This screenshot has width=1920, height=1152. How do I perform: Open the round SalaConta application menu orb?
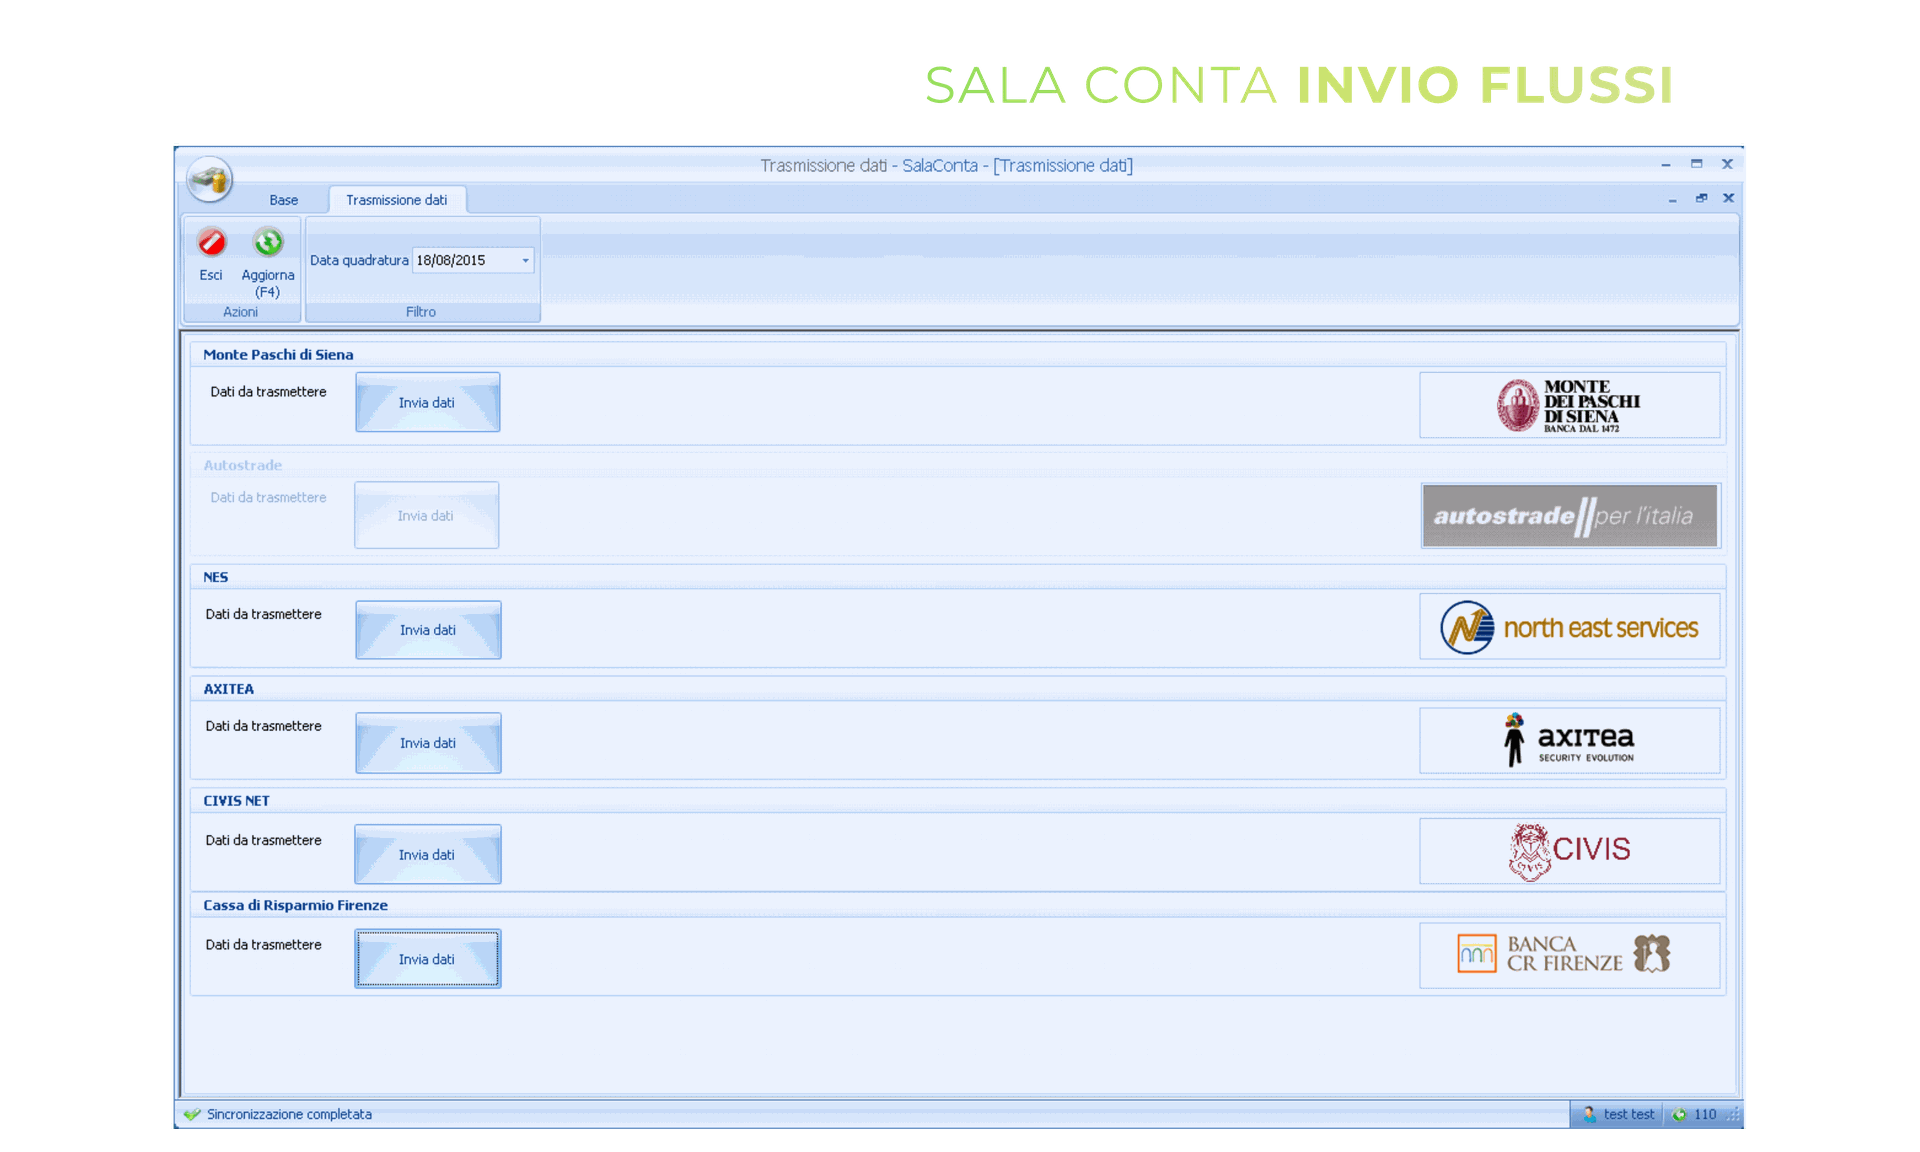[209, 180]
